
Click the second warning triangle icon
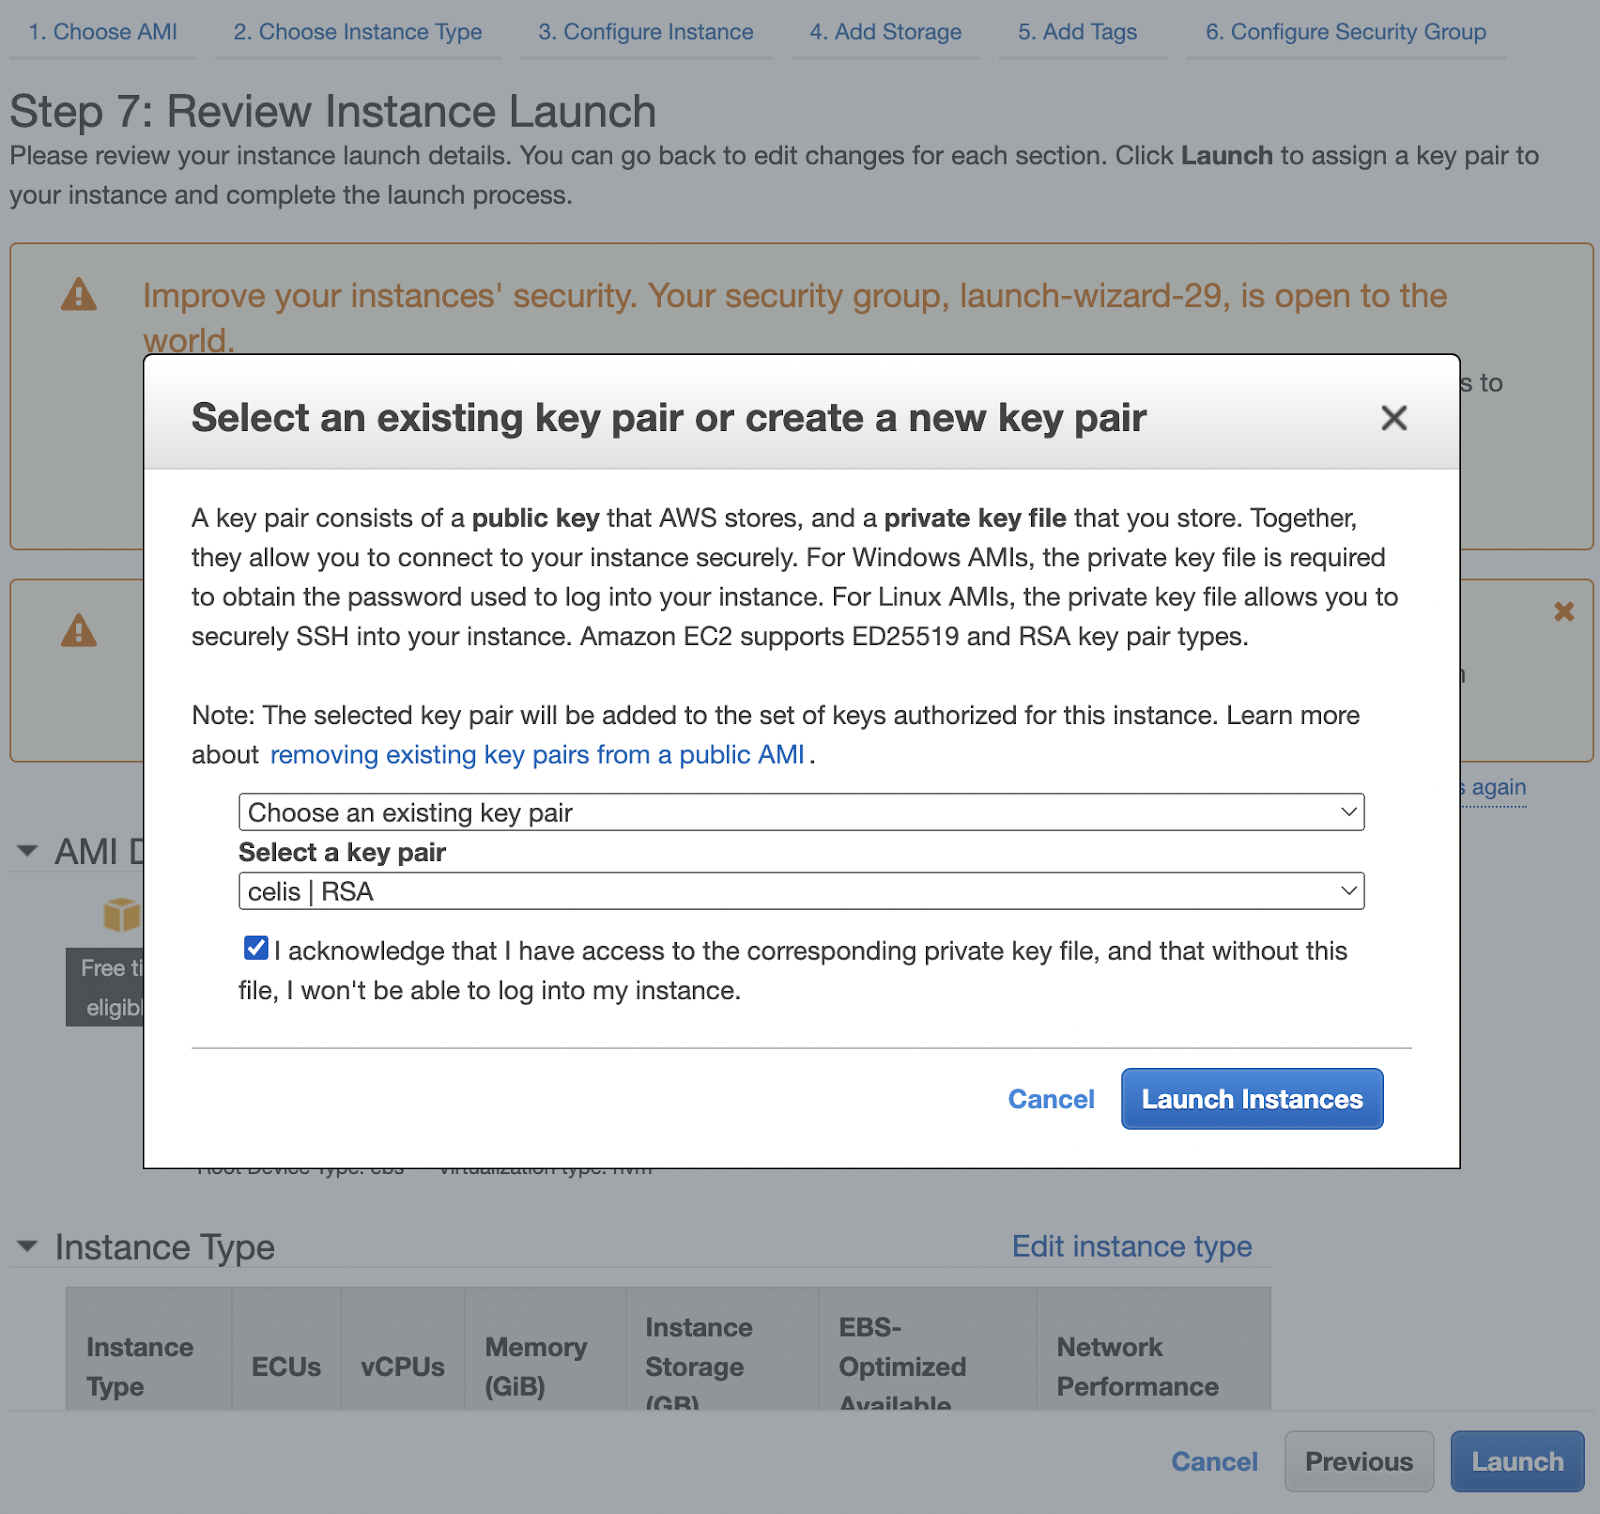tap(79, 631)
